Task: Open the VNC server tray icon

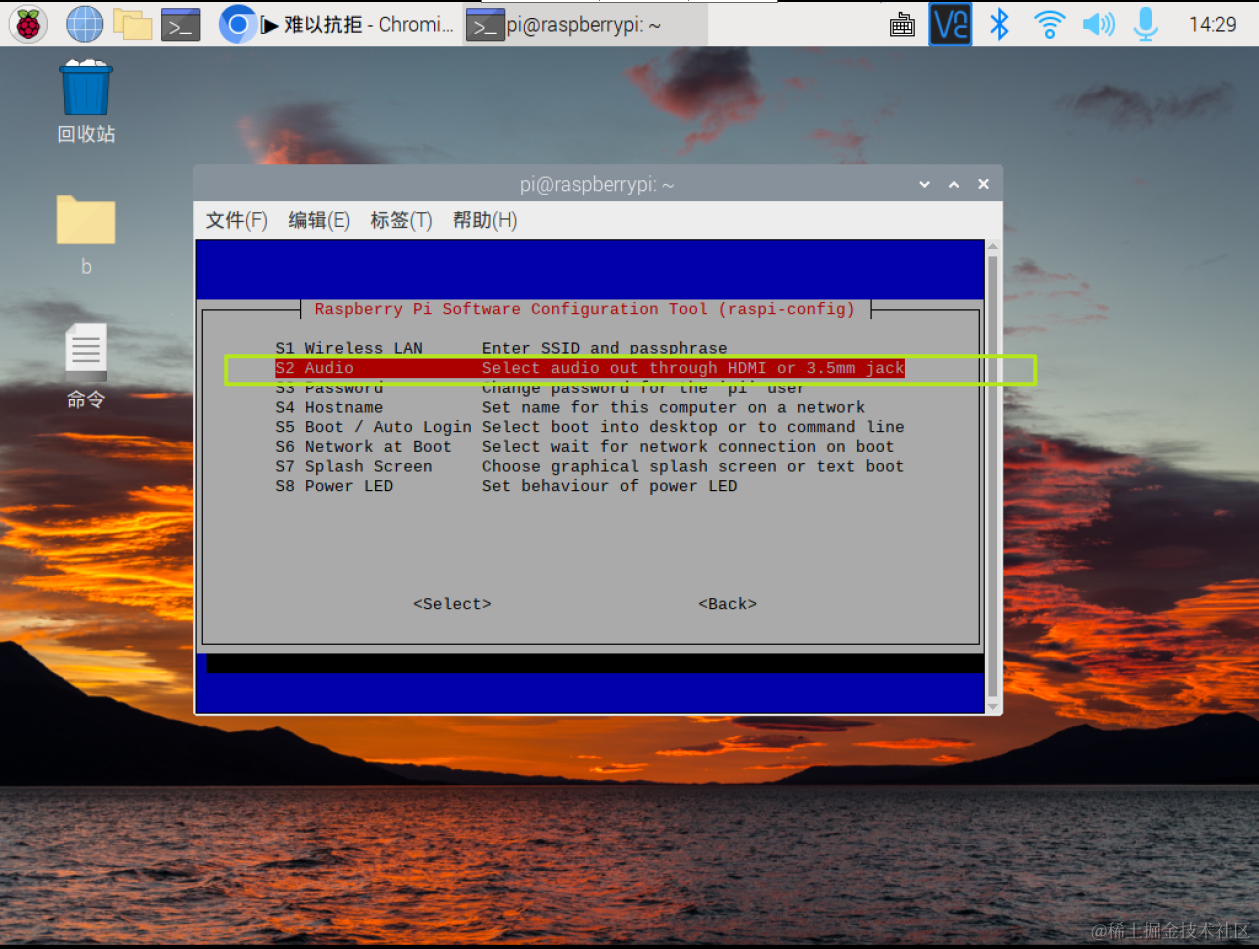Action: 950,24
